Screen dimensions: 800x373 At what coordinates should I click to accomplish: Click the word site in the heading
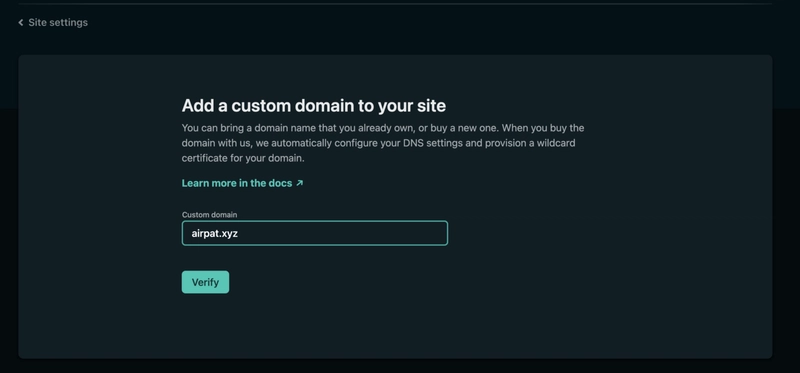tap(432, 106)
